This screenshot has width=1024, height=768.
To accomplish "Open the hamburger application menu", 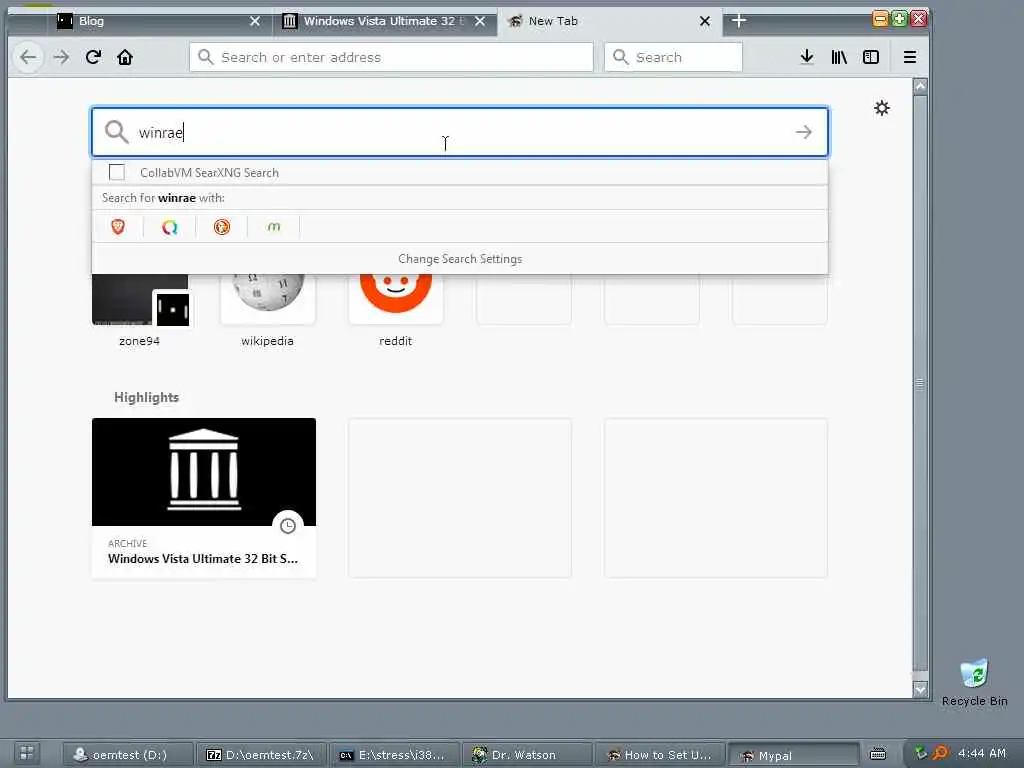I will pyautogui.click(x=910, y=57).
